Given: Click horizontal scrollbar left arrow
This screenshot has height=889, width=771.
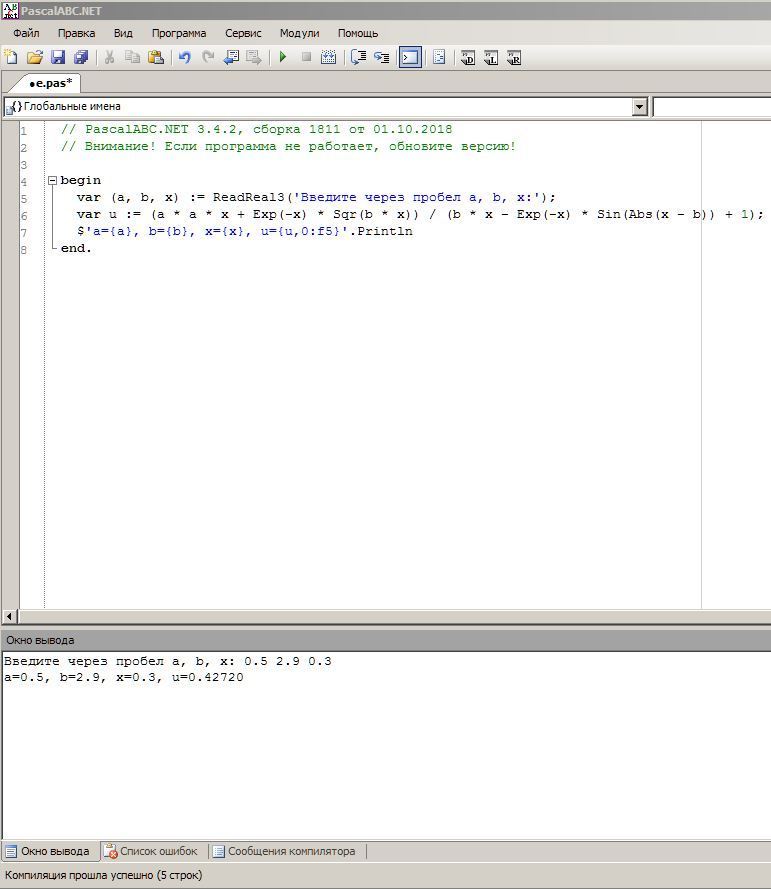Looking at the screenshot, I should tap(10, 616).
